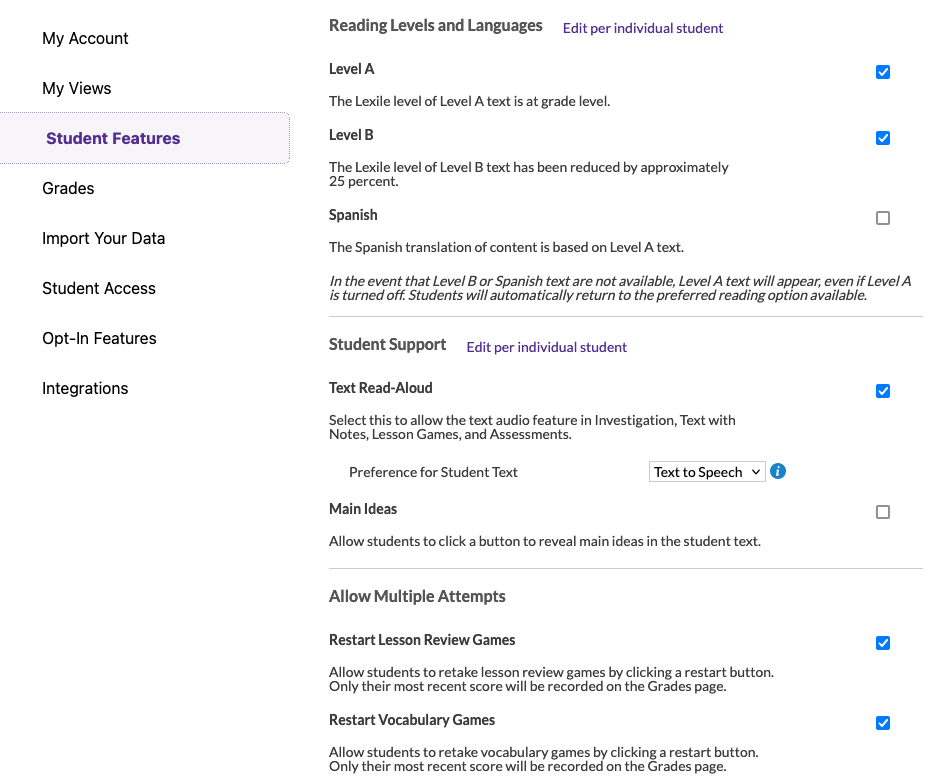Click Edit per individual student for Student Support
This screenshot has width=931, height=782.
click(546, 347)
